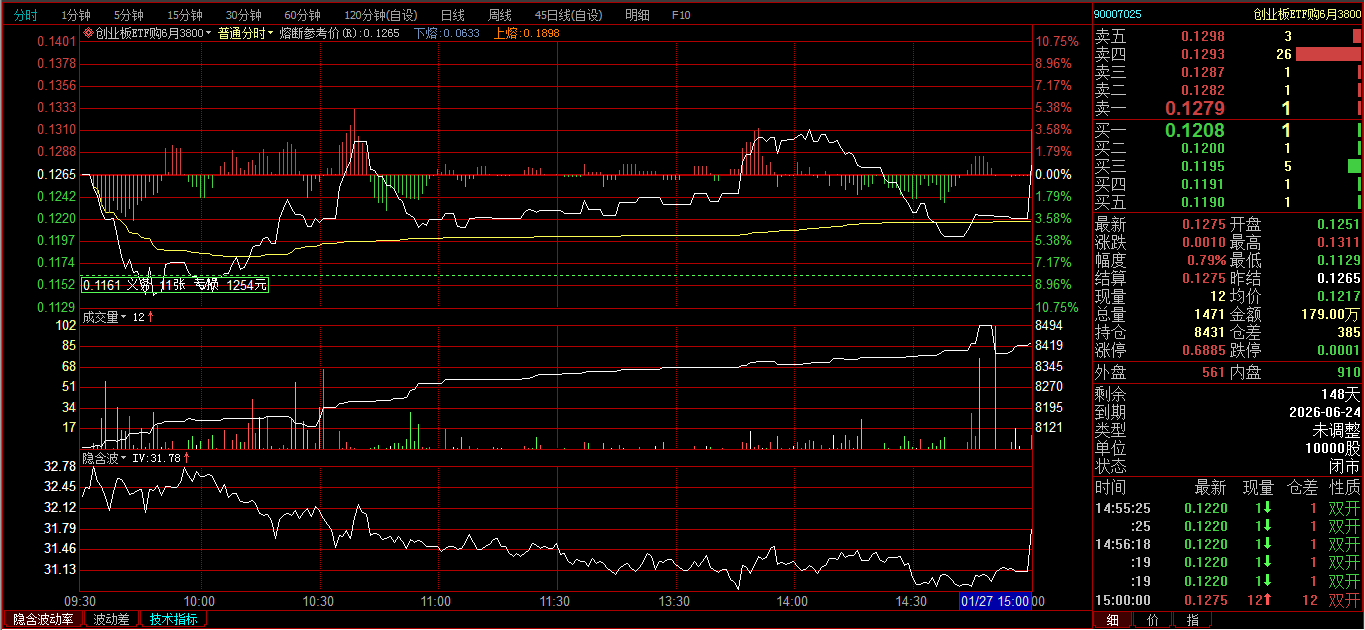Click the diamond icon beside 创业板ETF购6月3800
The height and width of the screenshot is (630, 1365).
click(88, 33)
